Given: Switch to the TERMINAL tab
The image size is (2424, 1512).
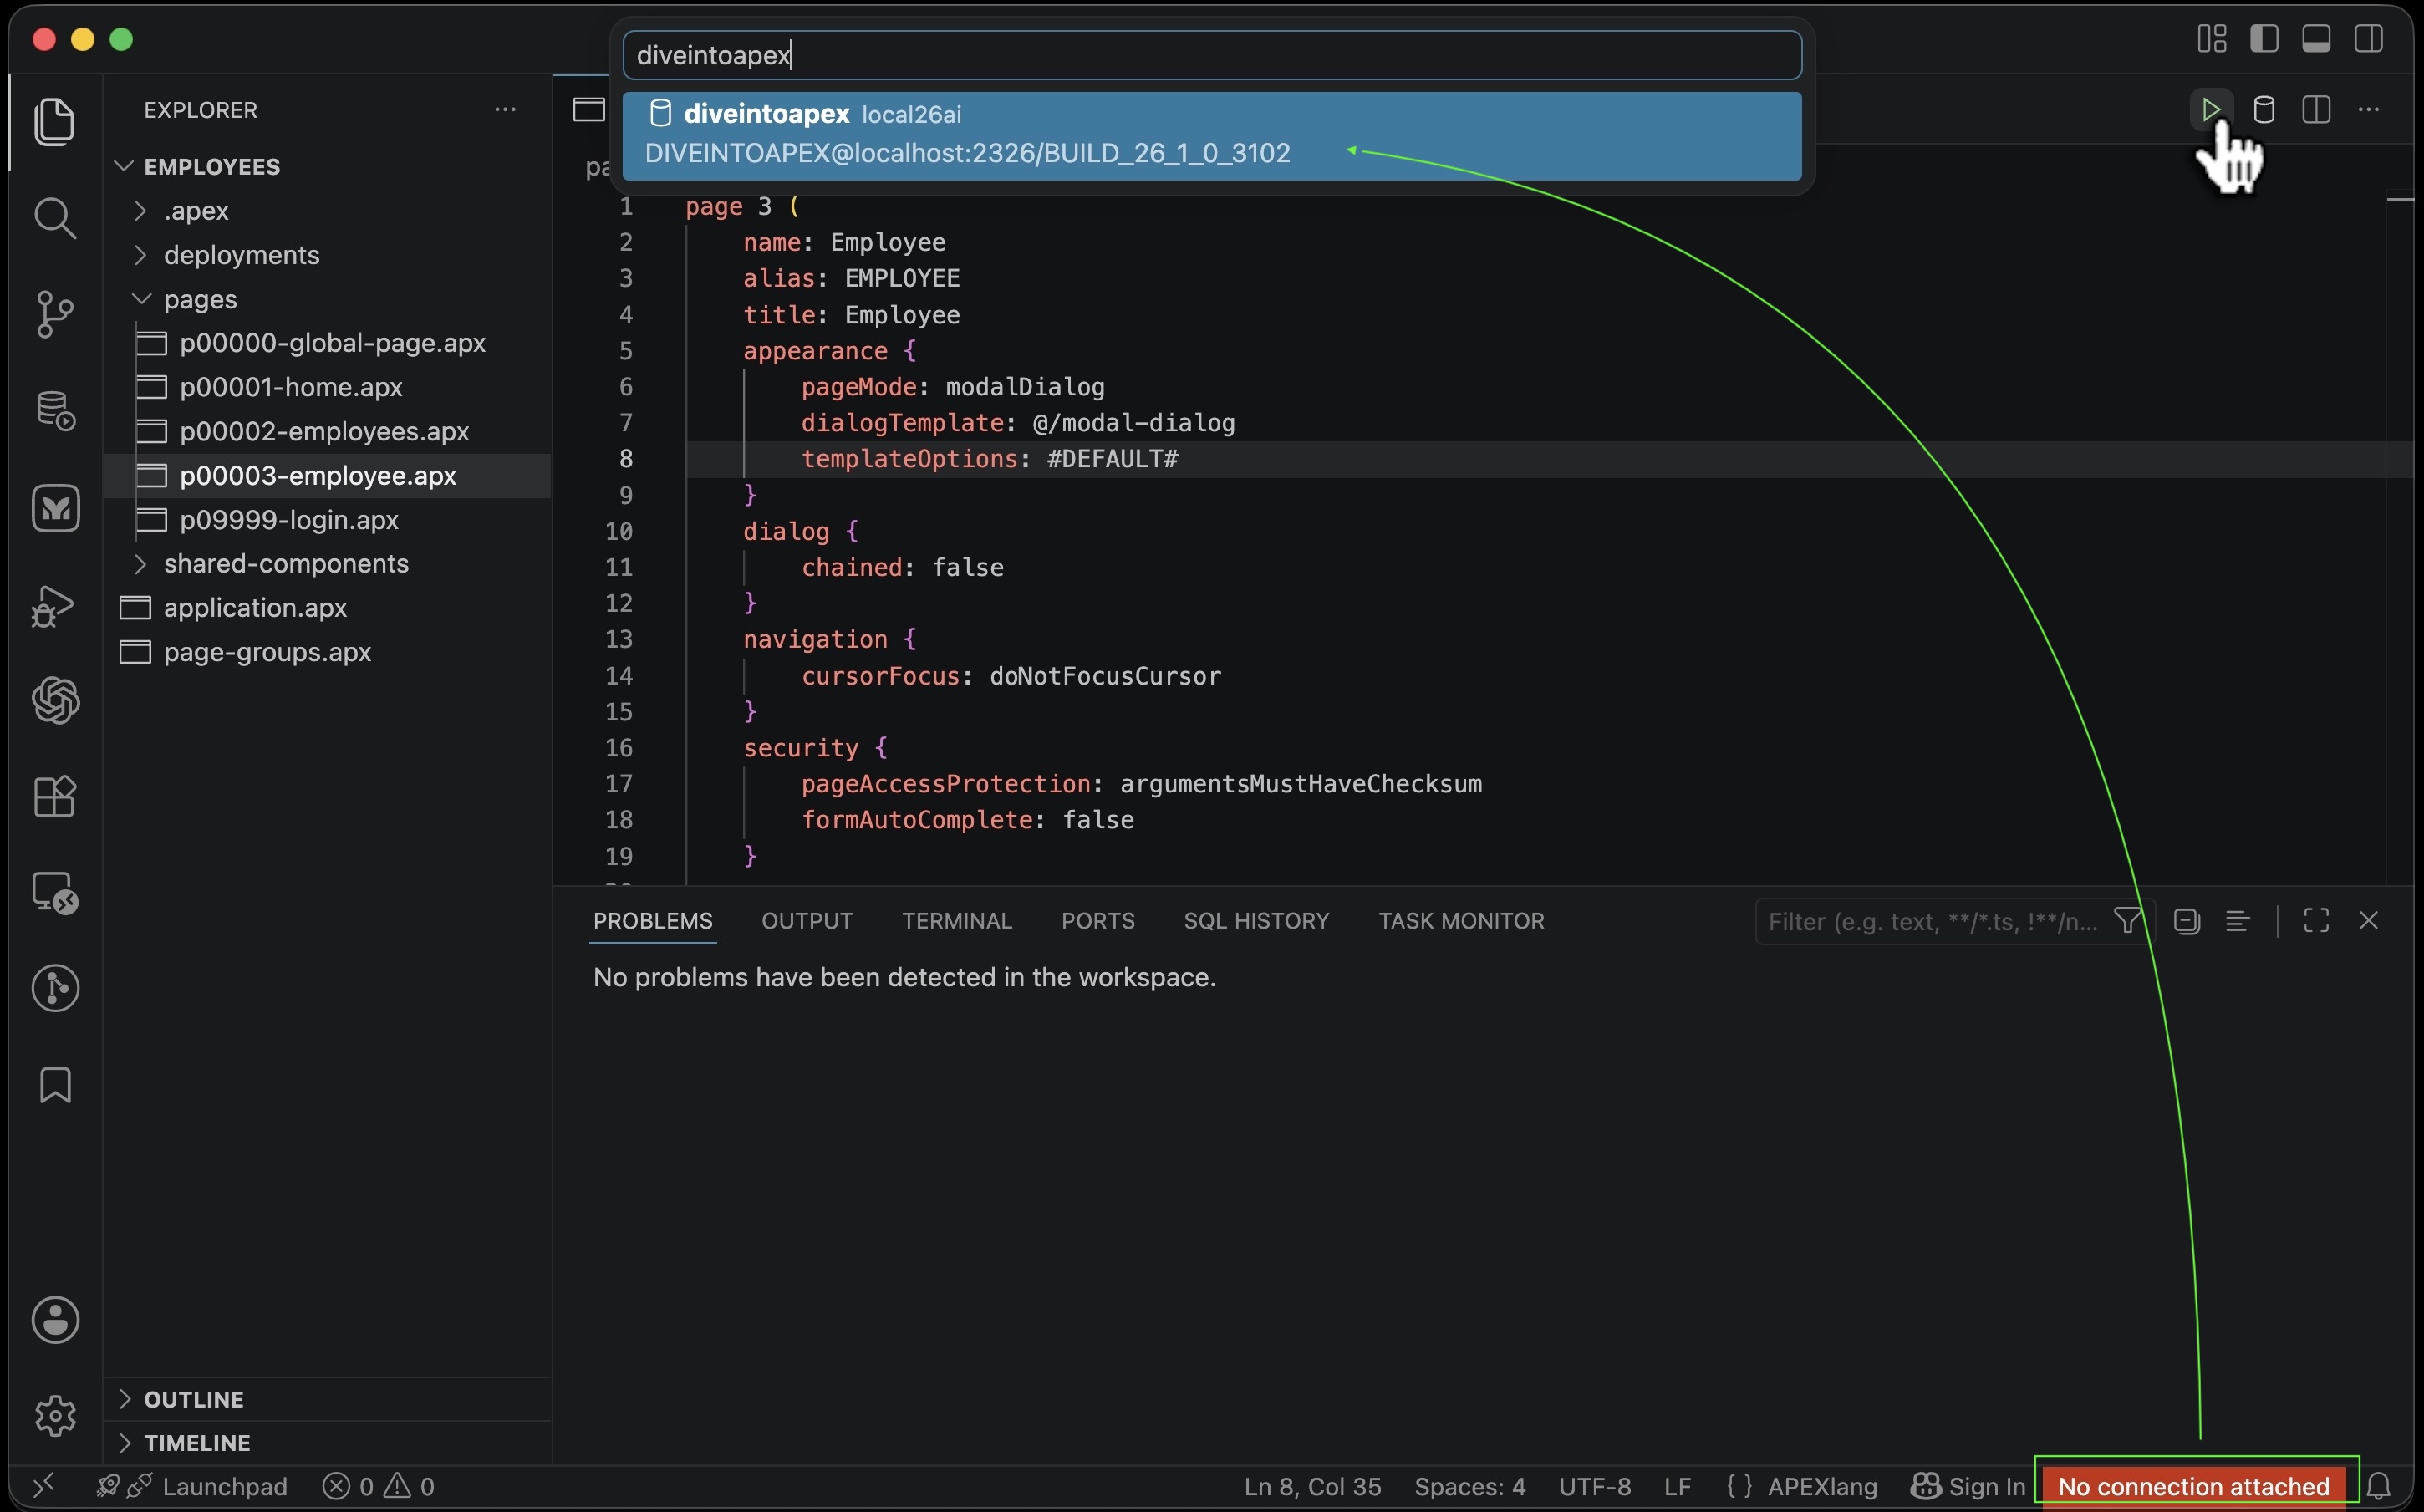Looking at the screenshot, I should pyautogui.click(x=957, y=921).
